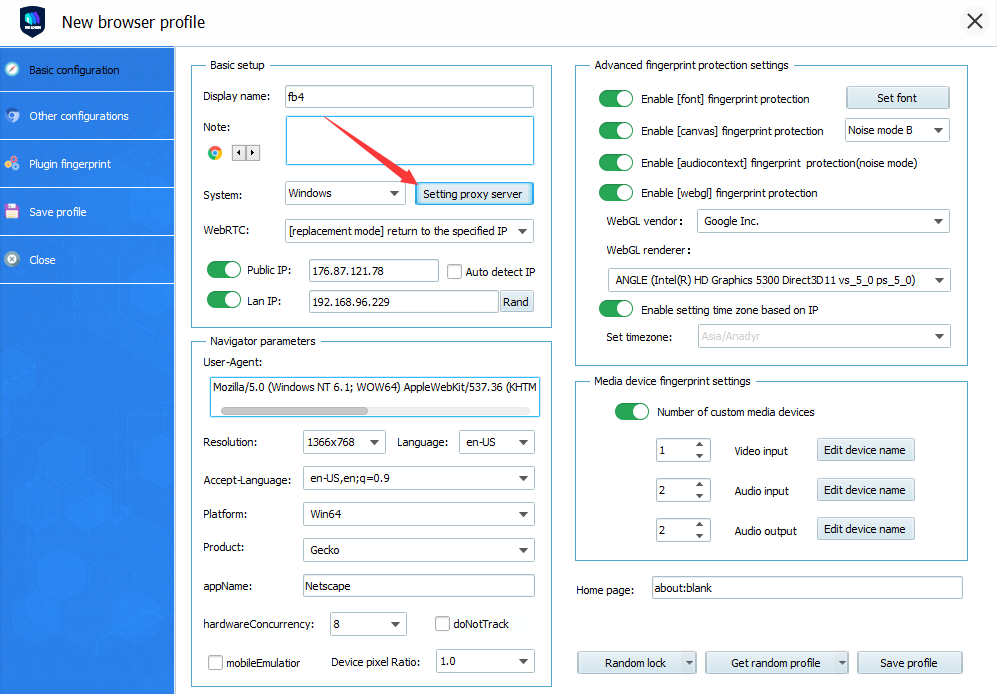The image size is (997, 694).
Task: Click the Display name field
Action: tap(409, 97)
